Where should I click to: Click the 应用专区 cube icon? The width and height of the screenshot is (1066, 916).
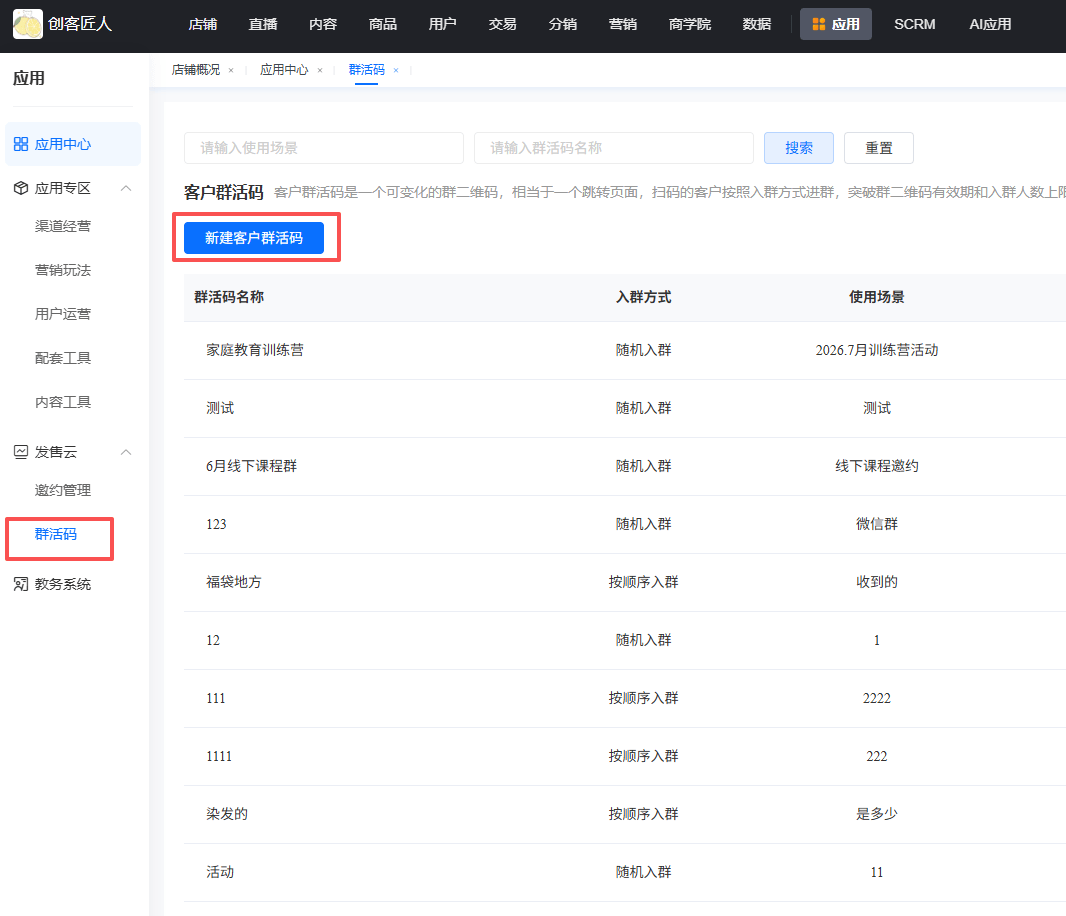pos(21,188)
